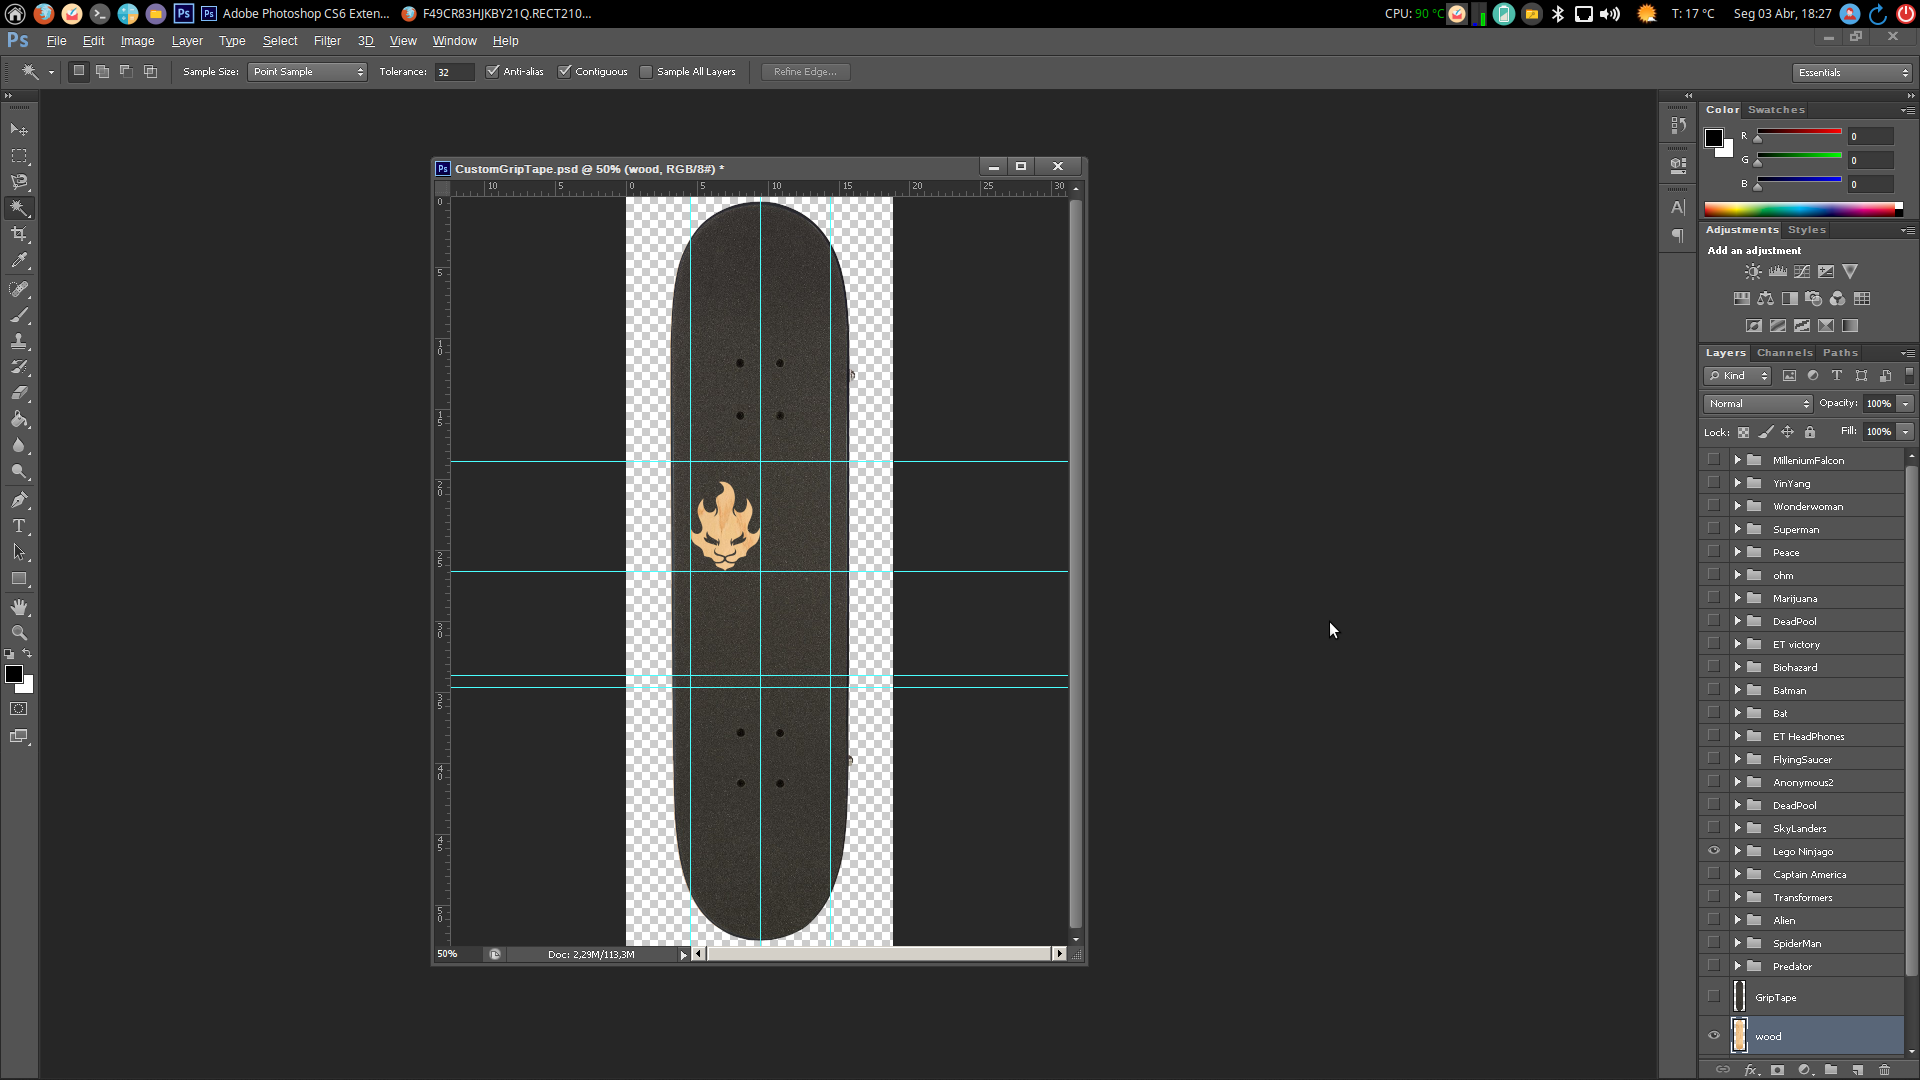Viewport: 1920px width, 1080px height.
Task: Select the Blur tool
Action: click(x=19, y=445)
